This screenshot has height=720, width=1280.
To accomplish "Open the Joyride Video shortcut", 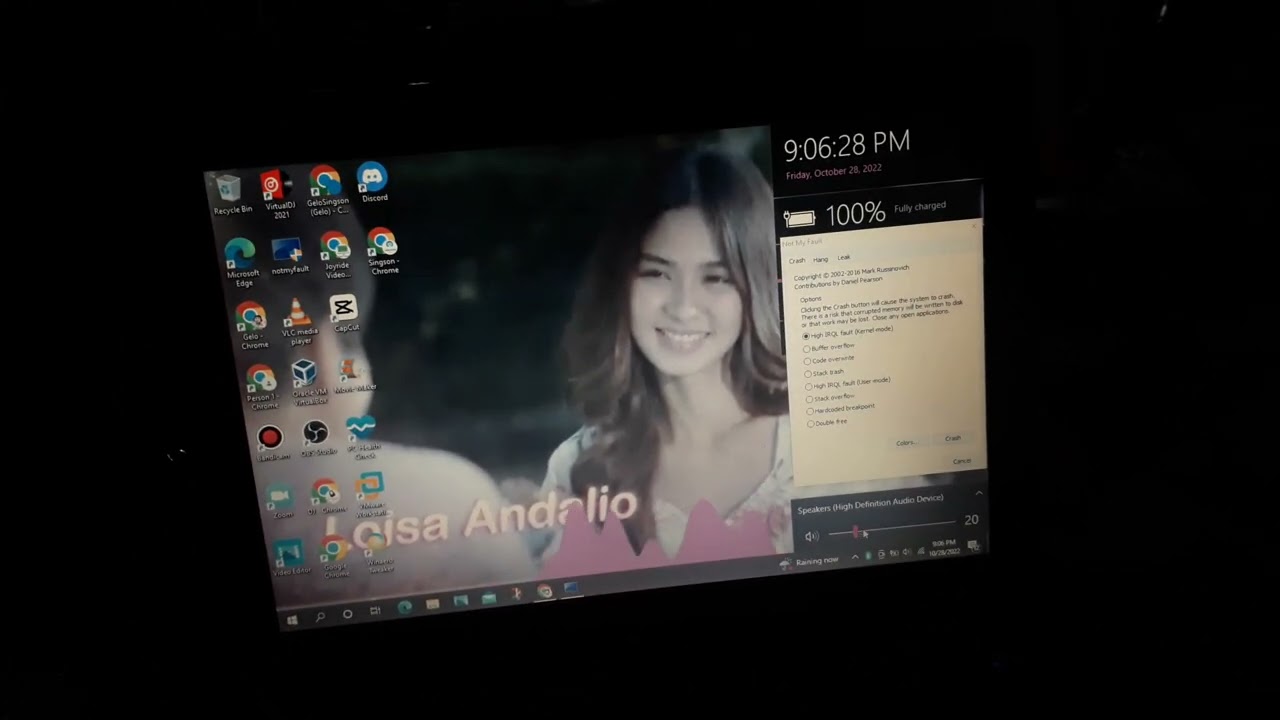I will pyautogui.click(x=336, y=256).
